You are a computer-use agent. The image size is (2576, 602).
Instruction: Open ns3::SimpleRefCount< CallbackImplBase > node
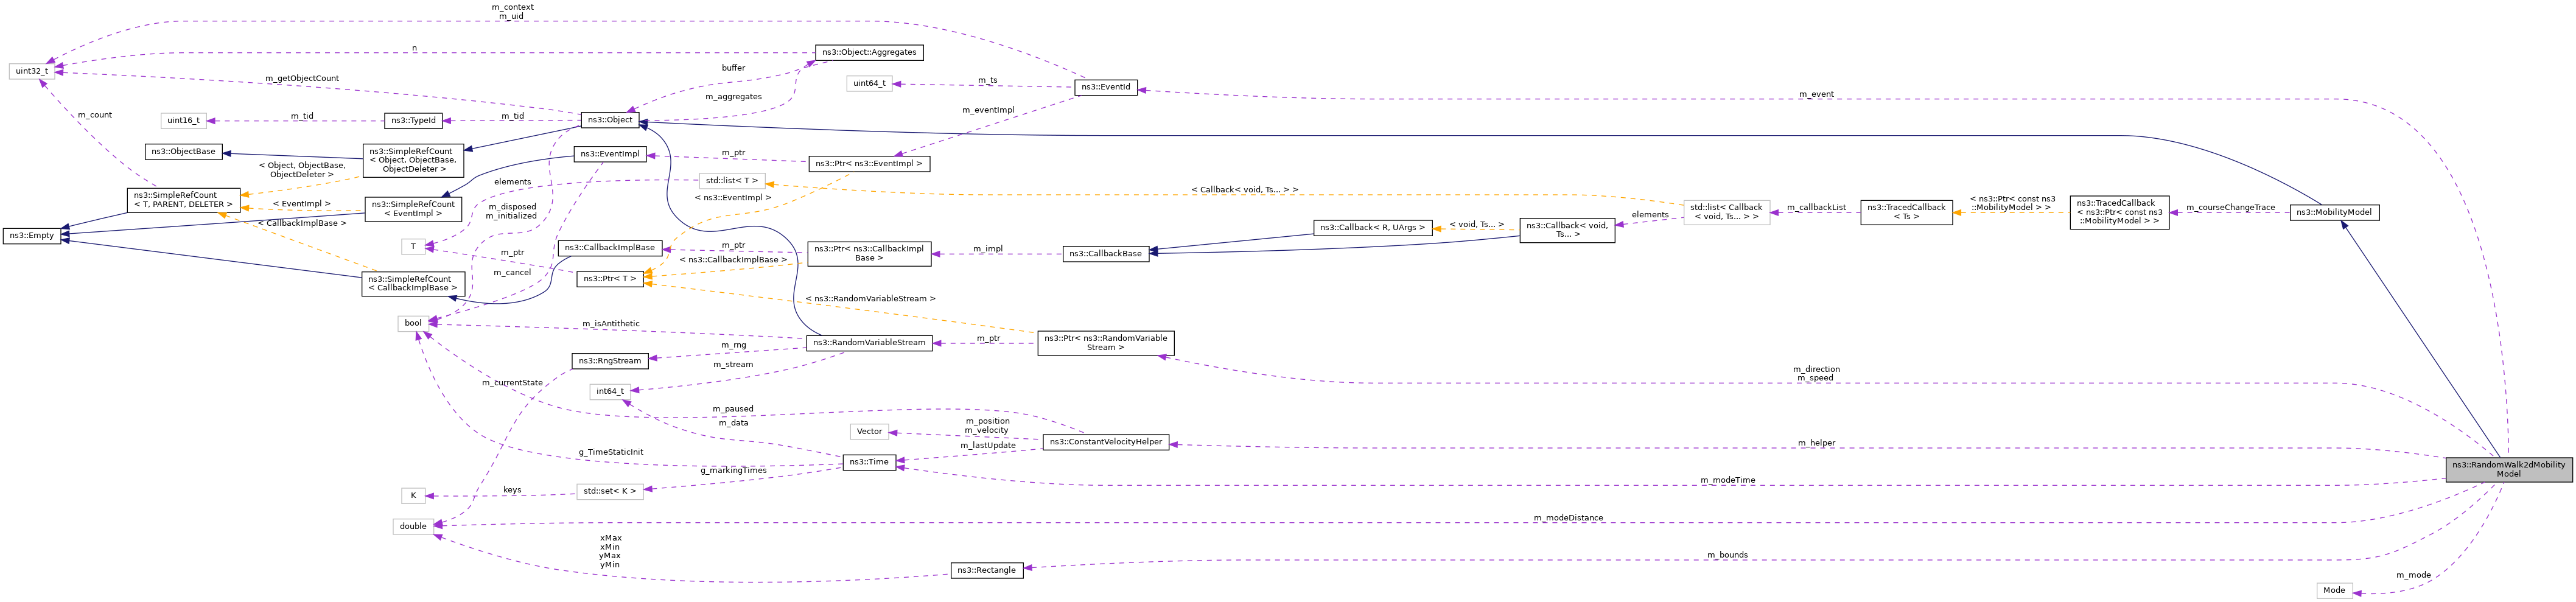click(x=413, y=283)
